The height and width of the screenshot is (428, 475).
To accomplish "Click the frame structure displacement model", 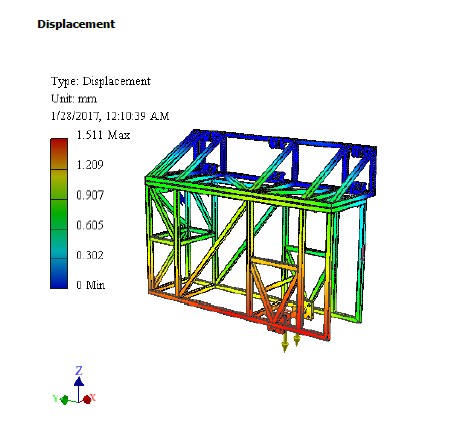I will [261, 235].
